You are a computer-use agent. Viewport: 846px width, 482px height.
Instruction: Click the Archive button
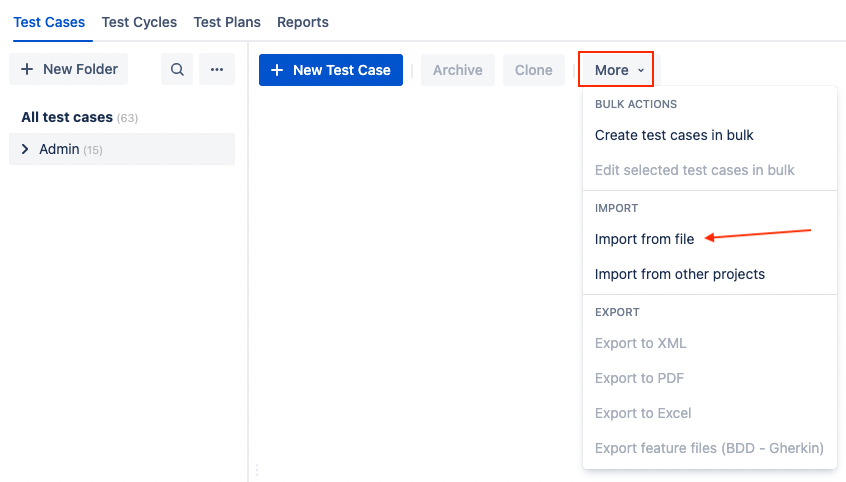(458, 70)
